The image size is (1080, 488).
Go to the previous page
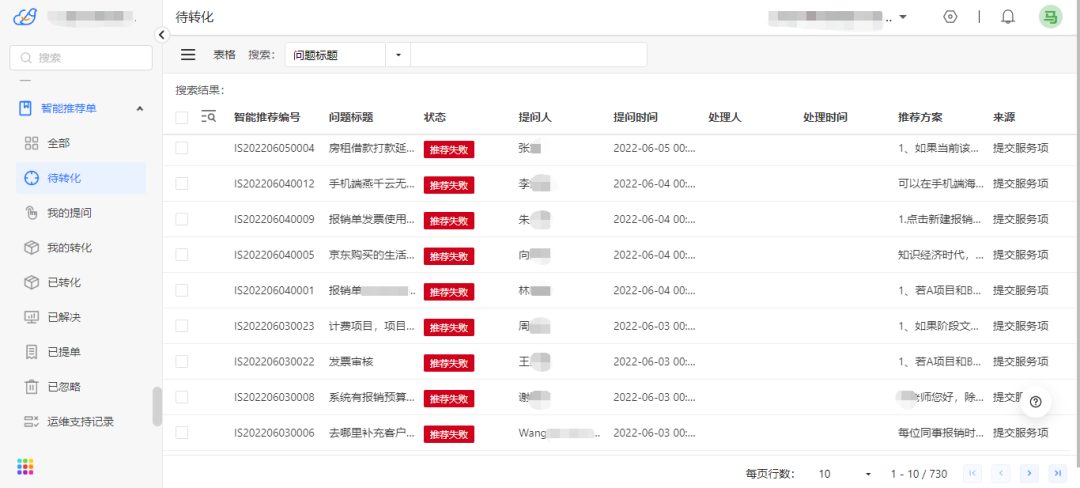(x=1001, y=474)
